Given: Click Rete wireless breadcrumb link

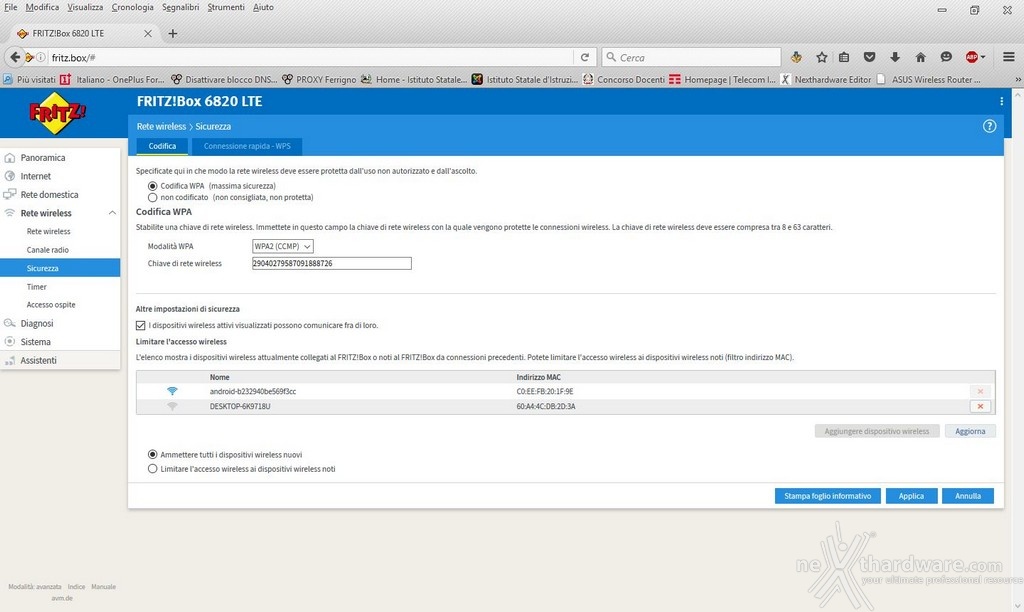Looking at the screenshot, I should point(161,127).
